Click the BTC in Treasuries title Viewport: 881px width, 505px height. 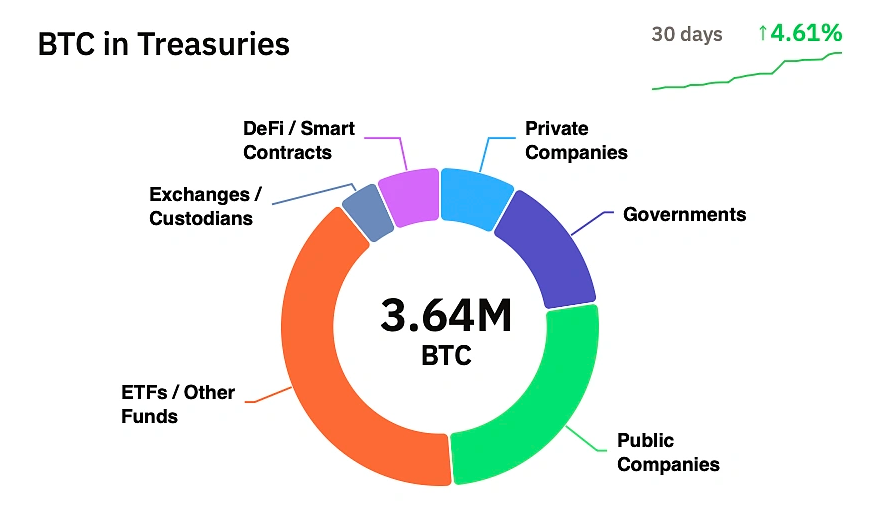pos(164,44)
